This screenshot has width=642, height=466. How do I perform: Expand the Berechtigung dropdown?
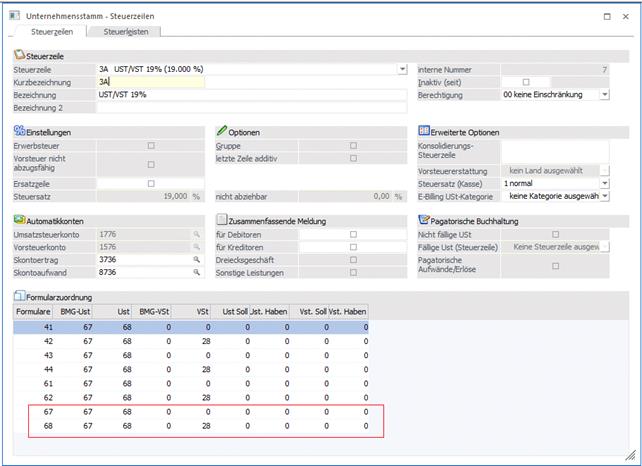click(604, 95)
